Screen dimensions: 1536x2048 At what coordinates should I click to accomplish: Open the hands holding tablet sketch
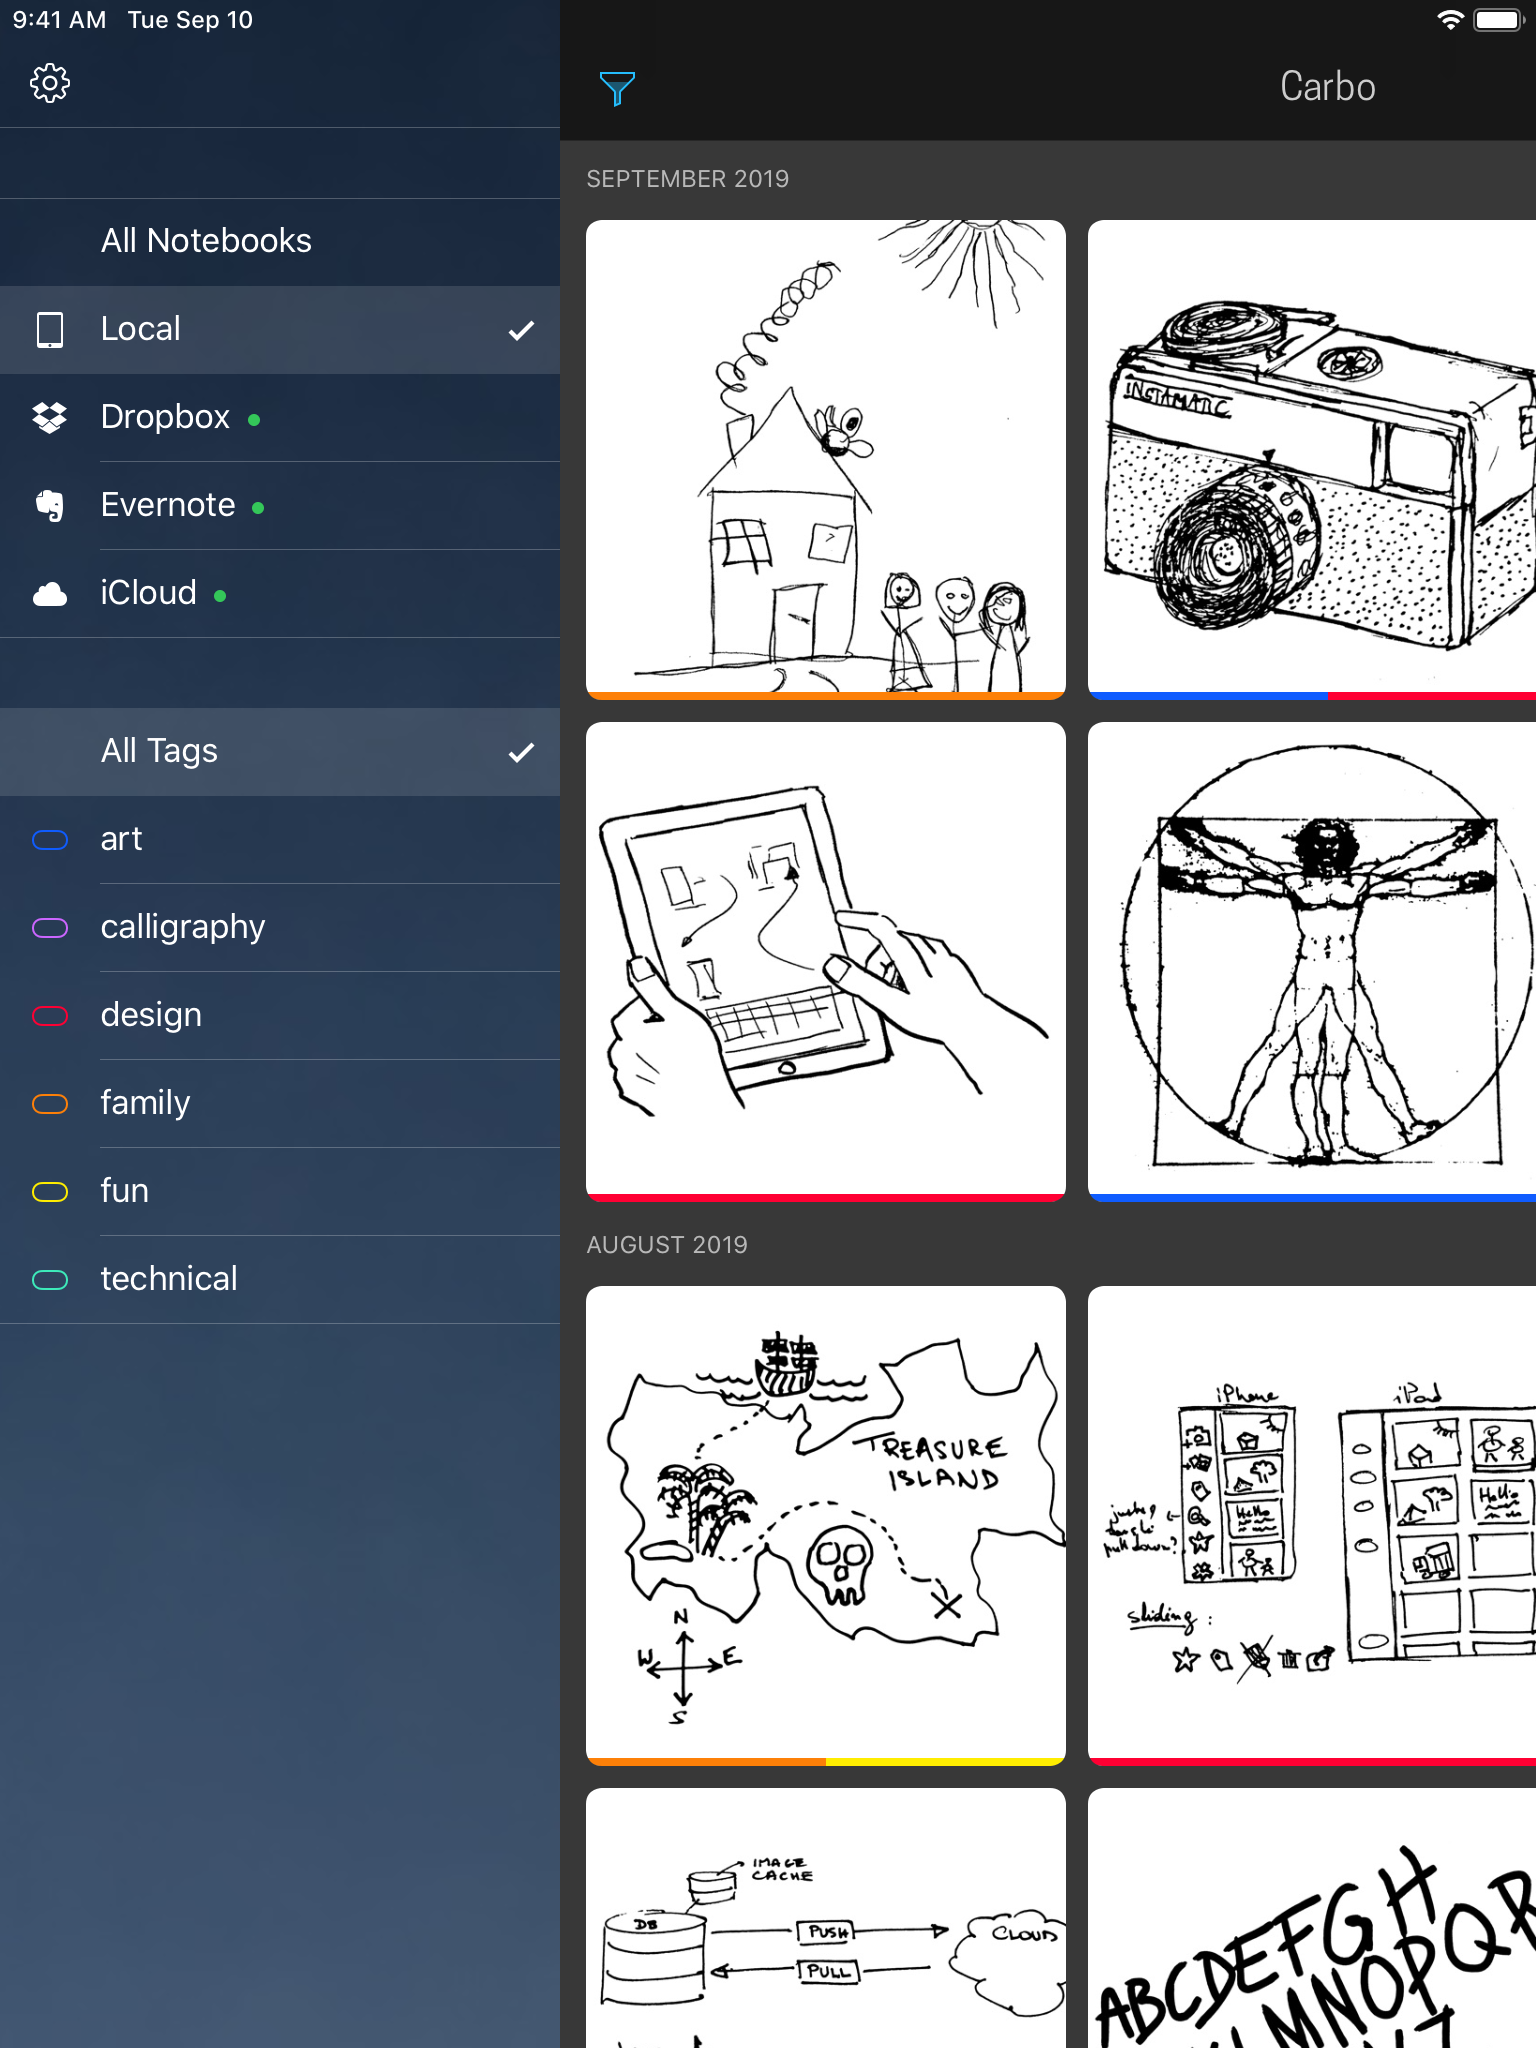click(826, 962)
